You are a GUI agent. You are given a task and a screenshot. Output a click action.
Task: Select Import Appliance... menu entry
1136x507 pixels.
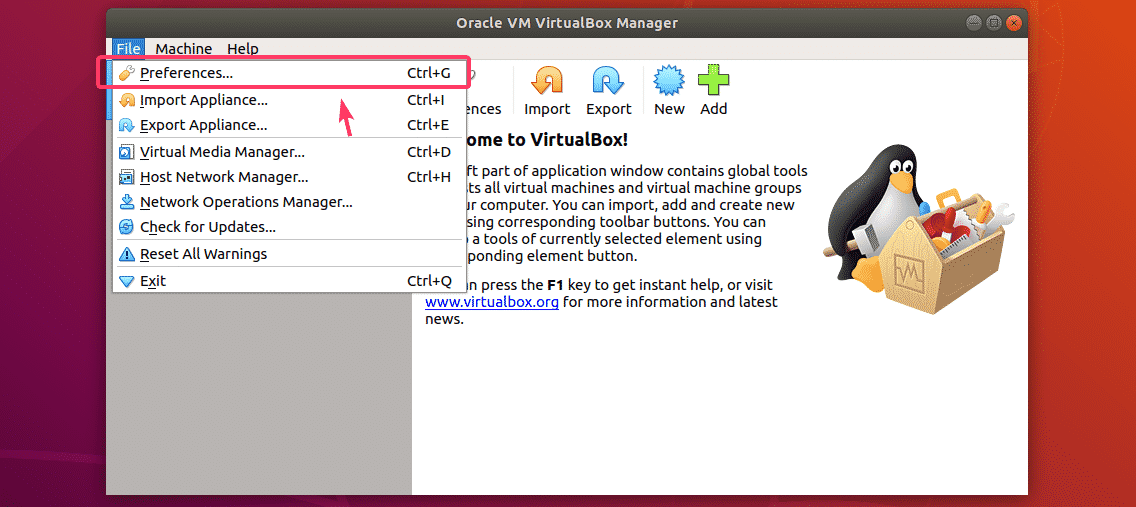tap(288, 100)
